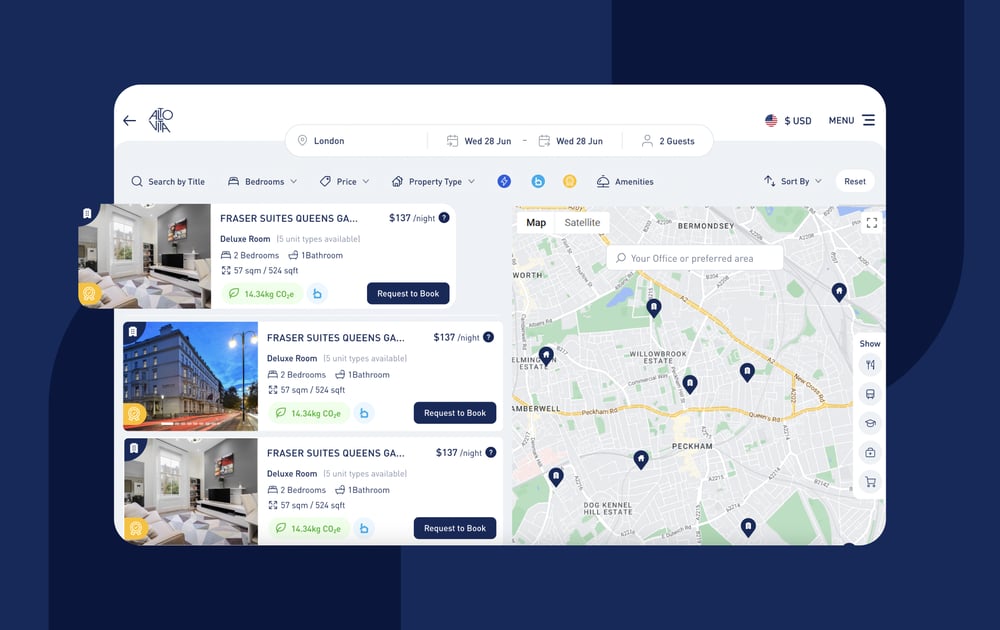The width and height of the screenshot is (1000, 630).
Task: Toggle the yellow circle badge filter
Action: [x=570, y=181]
